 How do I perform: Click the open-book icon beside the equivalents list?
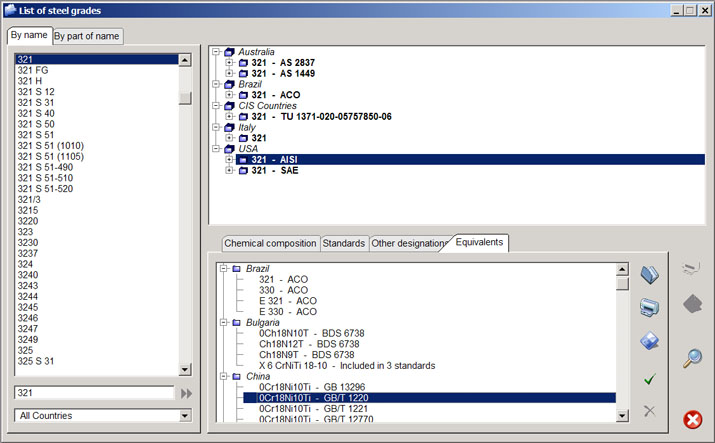(x=649, y=274)
